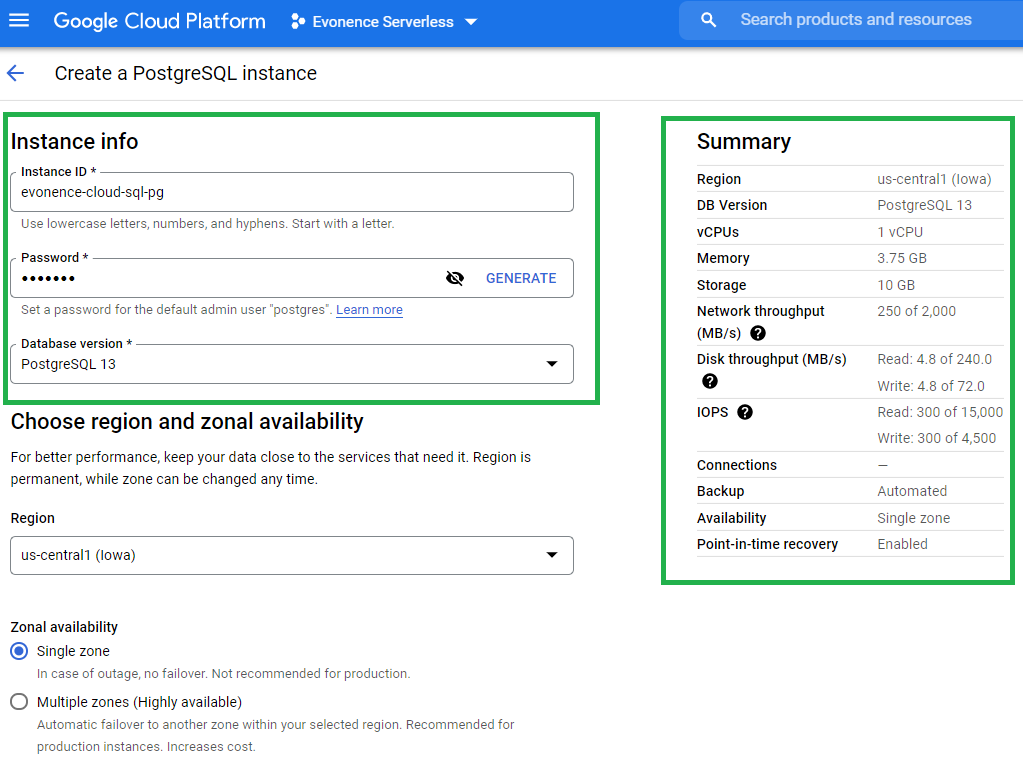Click the Password input field
The height and width of the screenshot is (757, 1023).
pyautogui.click(x=200, y=277)
